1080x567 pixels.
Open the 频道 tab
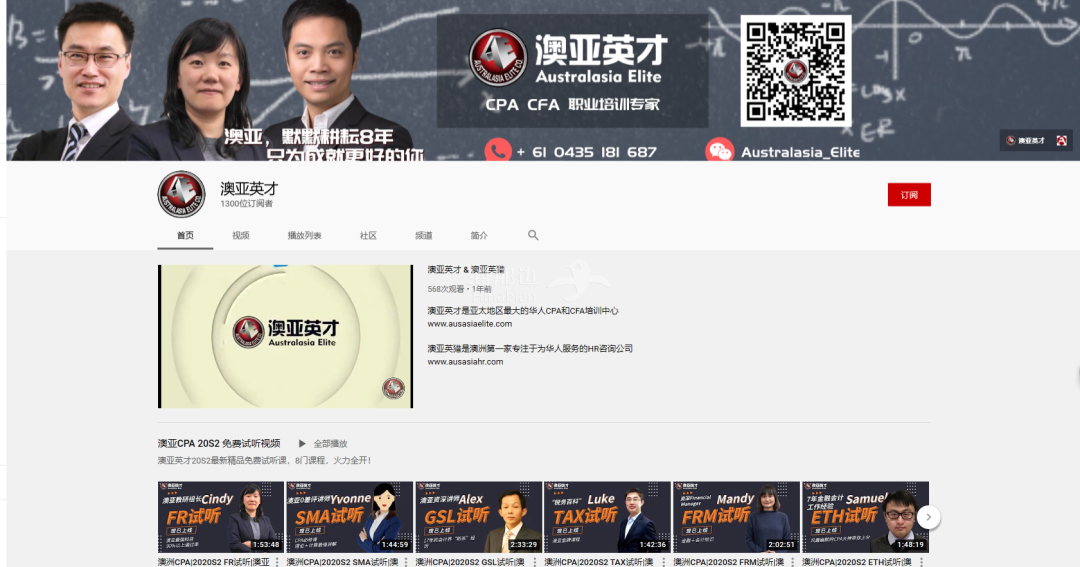pyautogui.click(x=424, y=236)
